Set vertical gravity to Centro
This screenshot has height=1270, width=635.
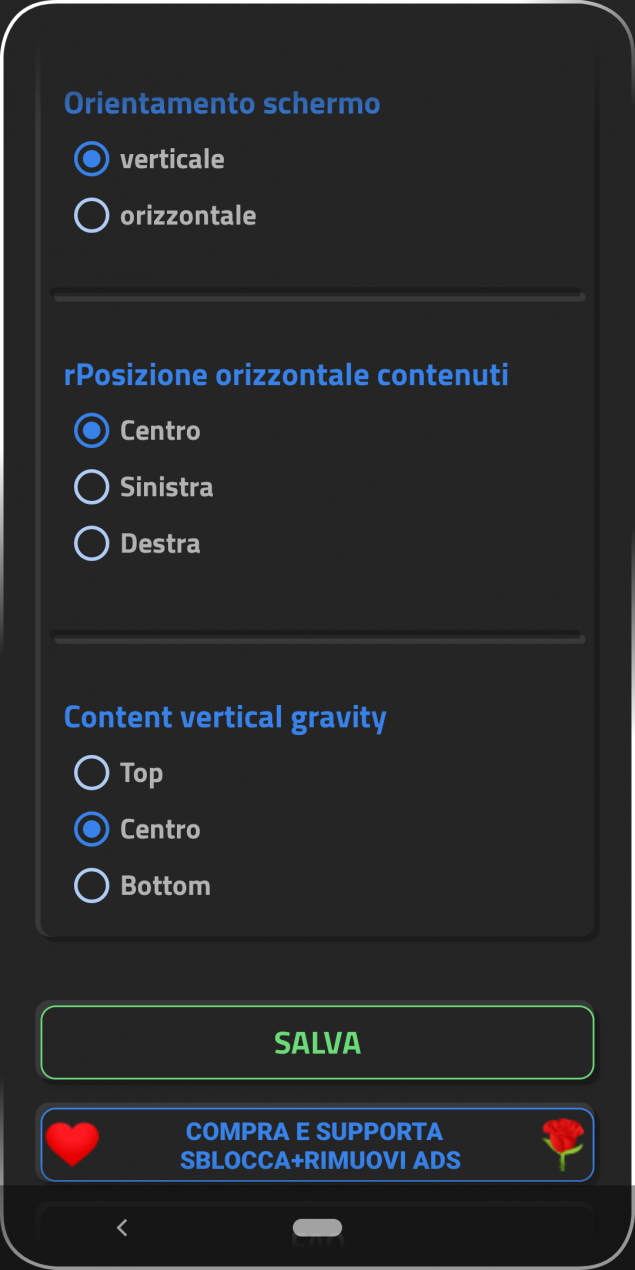[x=137, y=829]
